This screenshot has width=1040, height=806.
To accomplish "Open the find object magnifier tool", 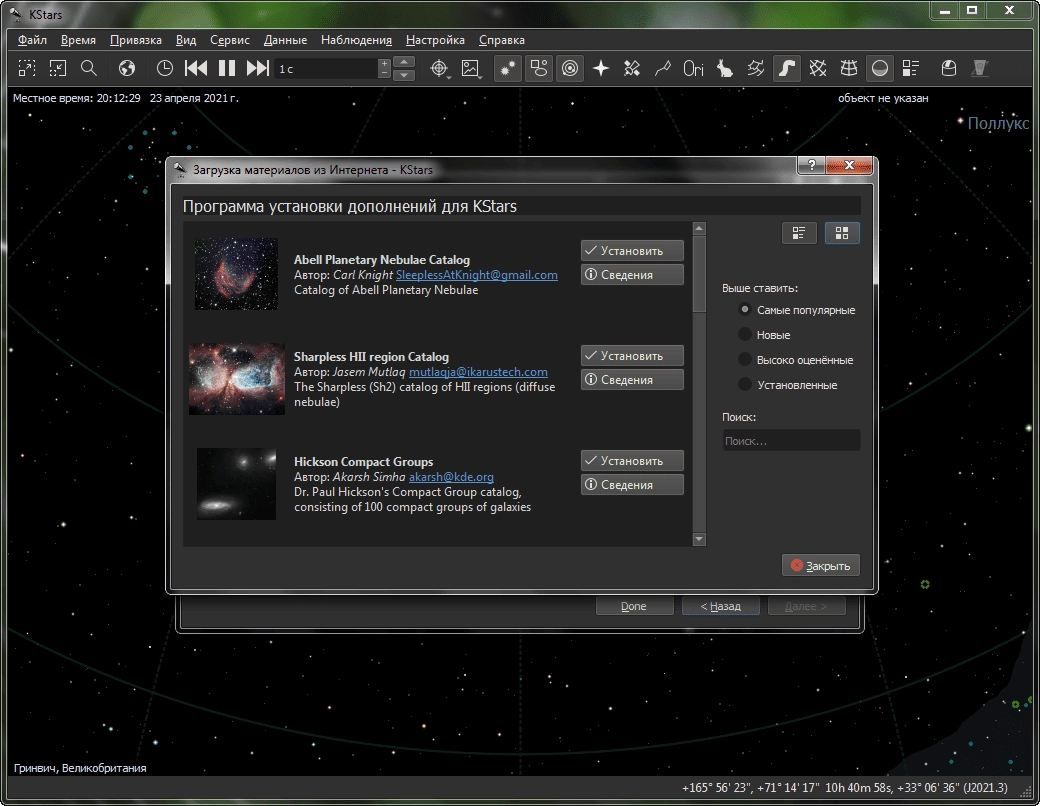I will pyautogui.click(x=89, y=68).
